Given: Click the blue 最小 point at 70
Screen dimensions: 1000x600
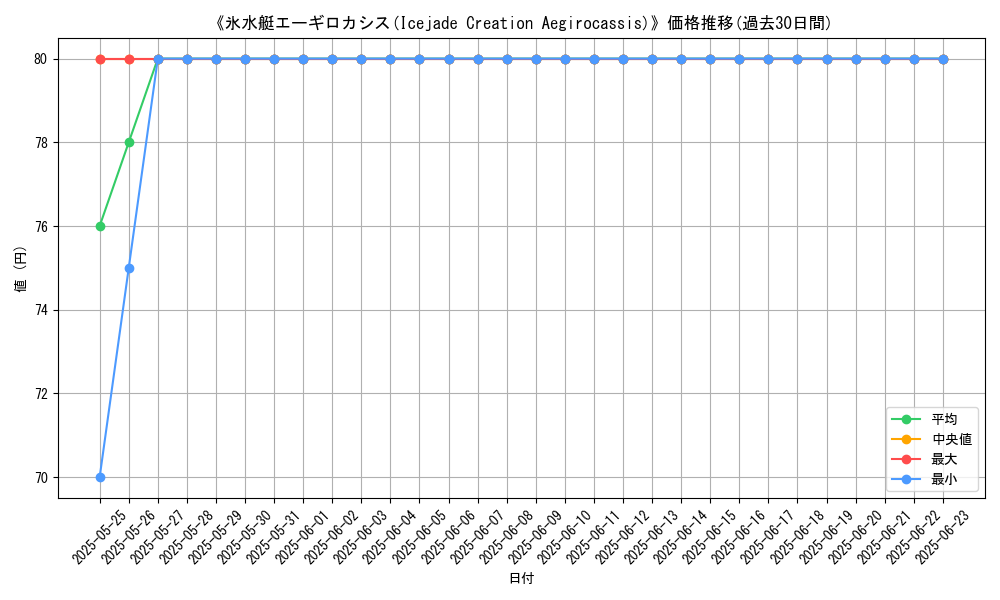Looking at the screenshot, I should [100, 478].
